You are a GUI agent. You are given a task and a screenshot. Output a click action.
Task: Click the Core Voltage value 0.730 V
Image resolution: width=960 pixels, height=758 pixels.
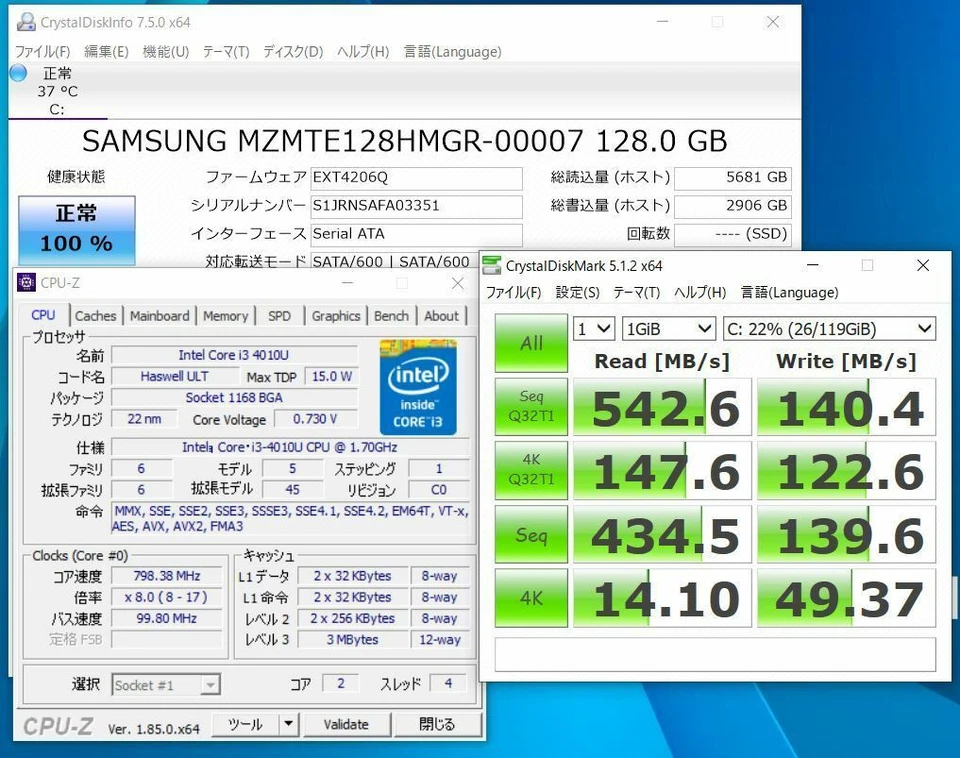click(315, 419)
